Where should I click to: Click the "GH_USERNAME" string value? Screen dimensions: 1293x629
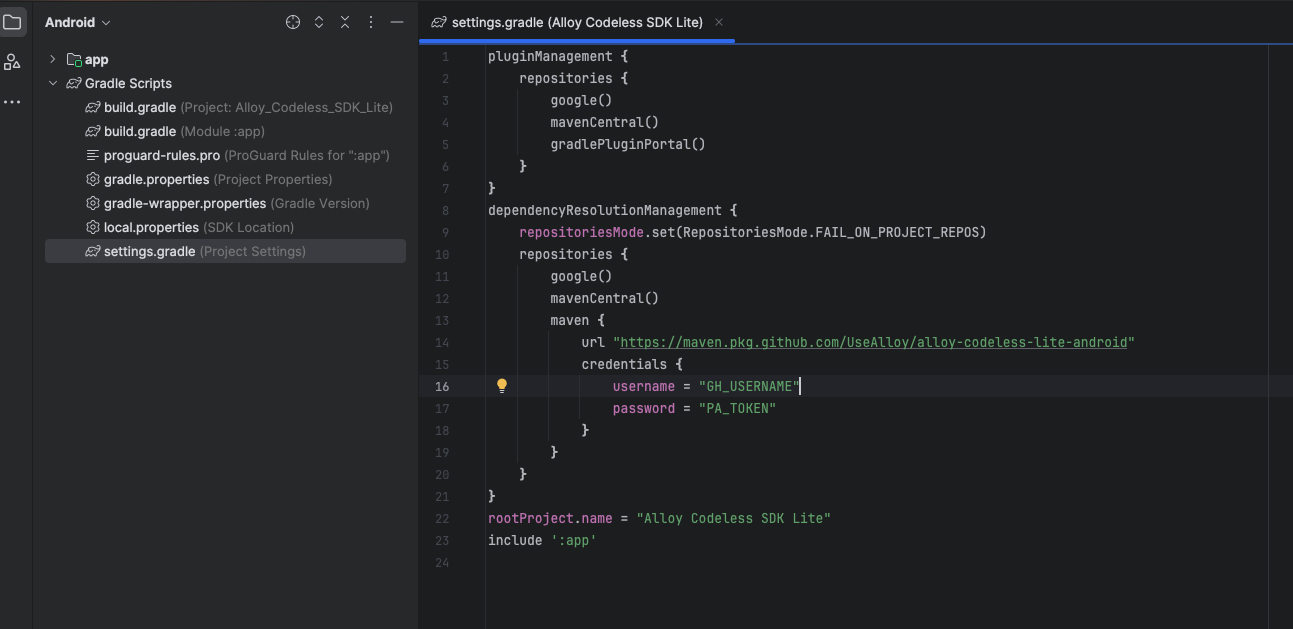point(749,386)
